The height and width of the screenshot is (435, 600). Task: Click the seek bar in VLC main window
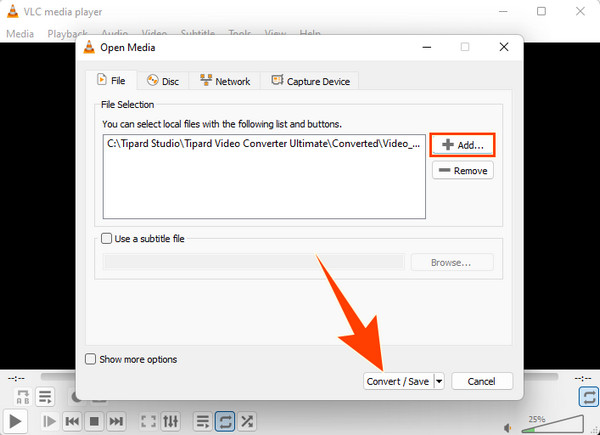(x=299, y=377)
